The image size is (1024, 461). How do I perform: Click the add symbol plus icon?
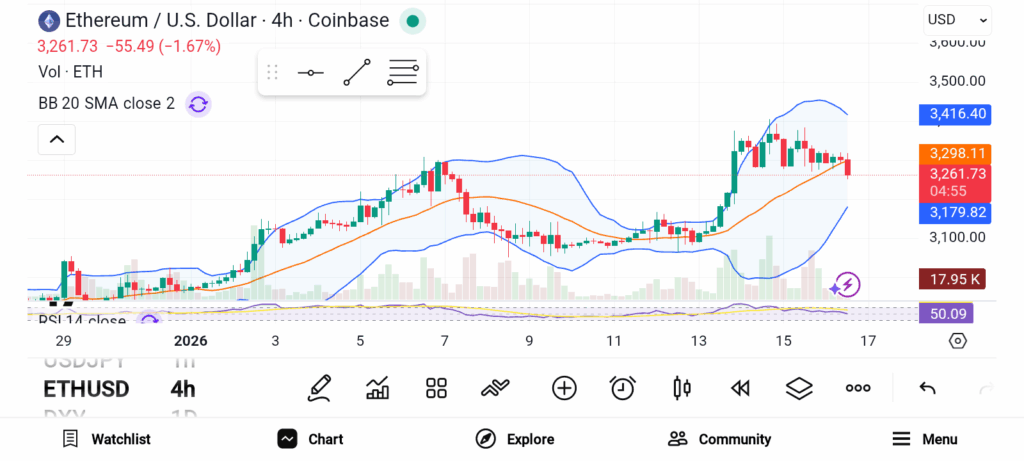coord(564,388)
